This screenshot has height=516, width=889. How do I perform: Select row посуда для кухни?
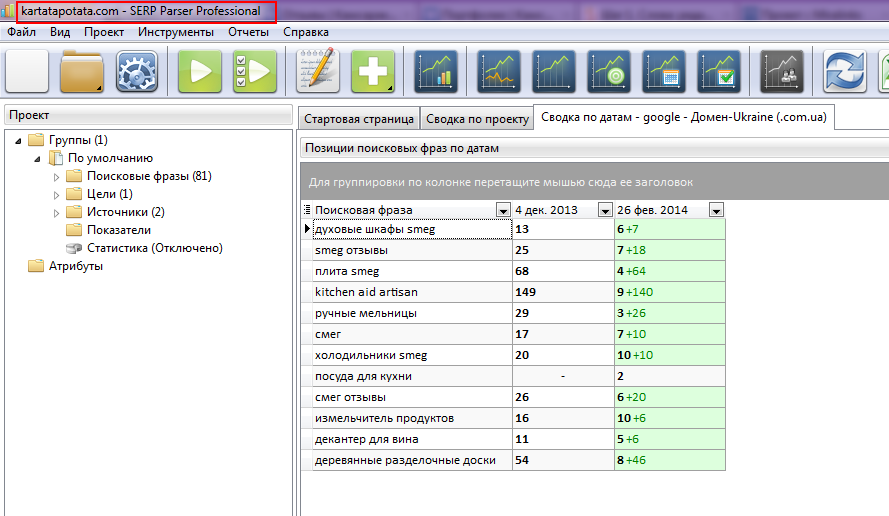tap(412, 376)
